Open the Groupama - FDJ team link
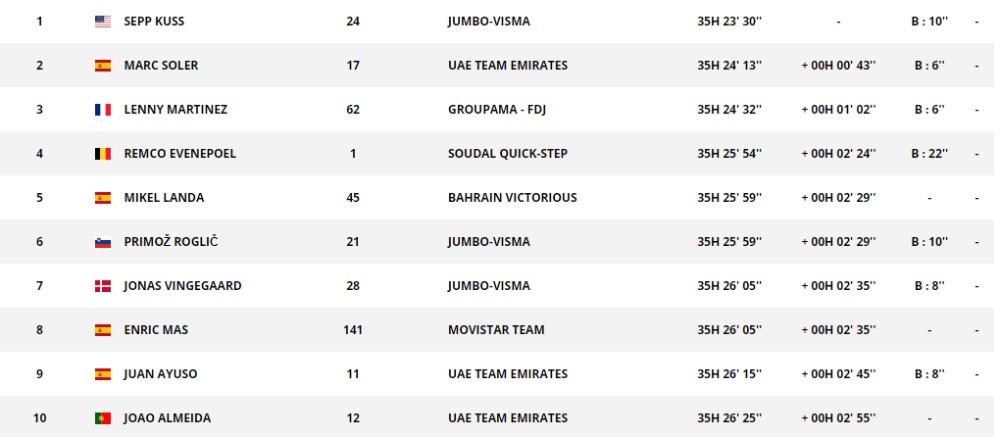The image size is (1000, 437). tap(497, 110)
